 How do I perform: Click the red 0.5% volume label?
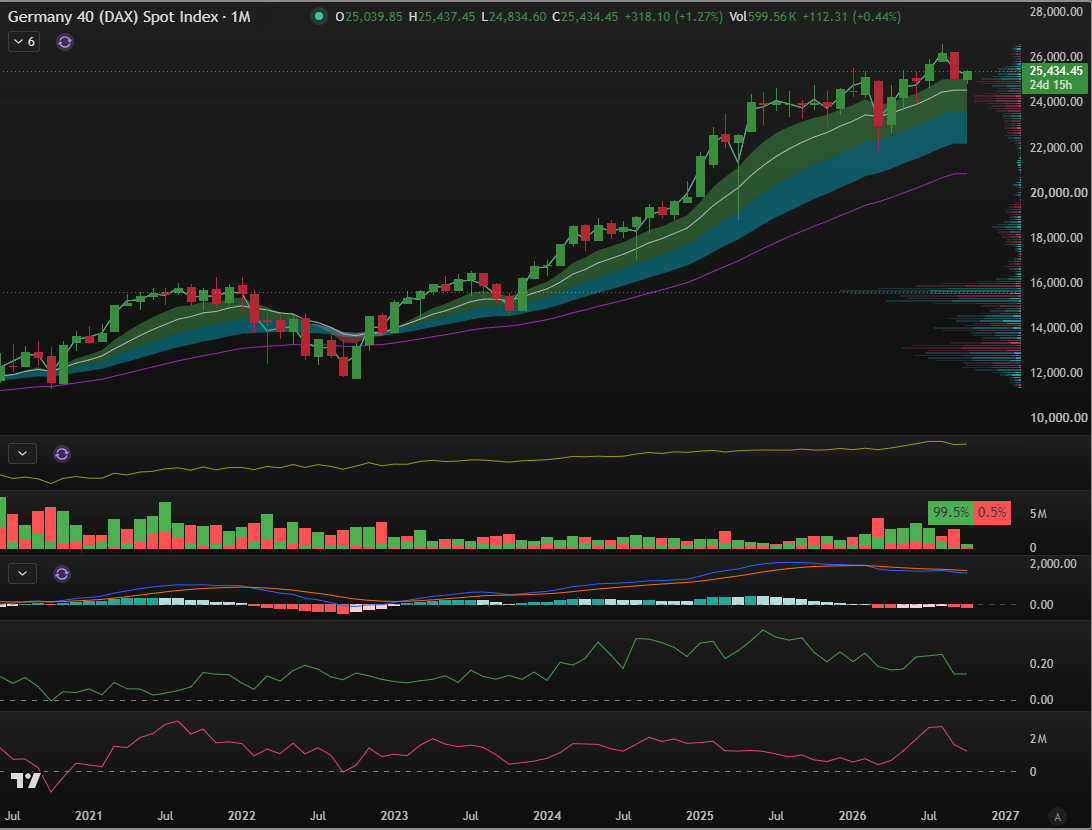point(992,512)
